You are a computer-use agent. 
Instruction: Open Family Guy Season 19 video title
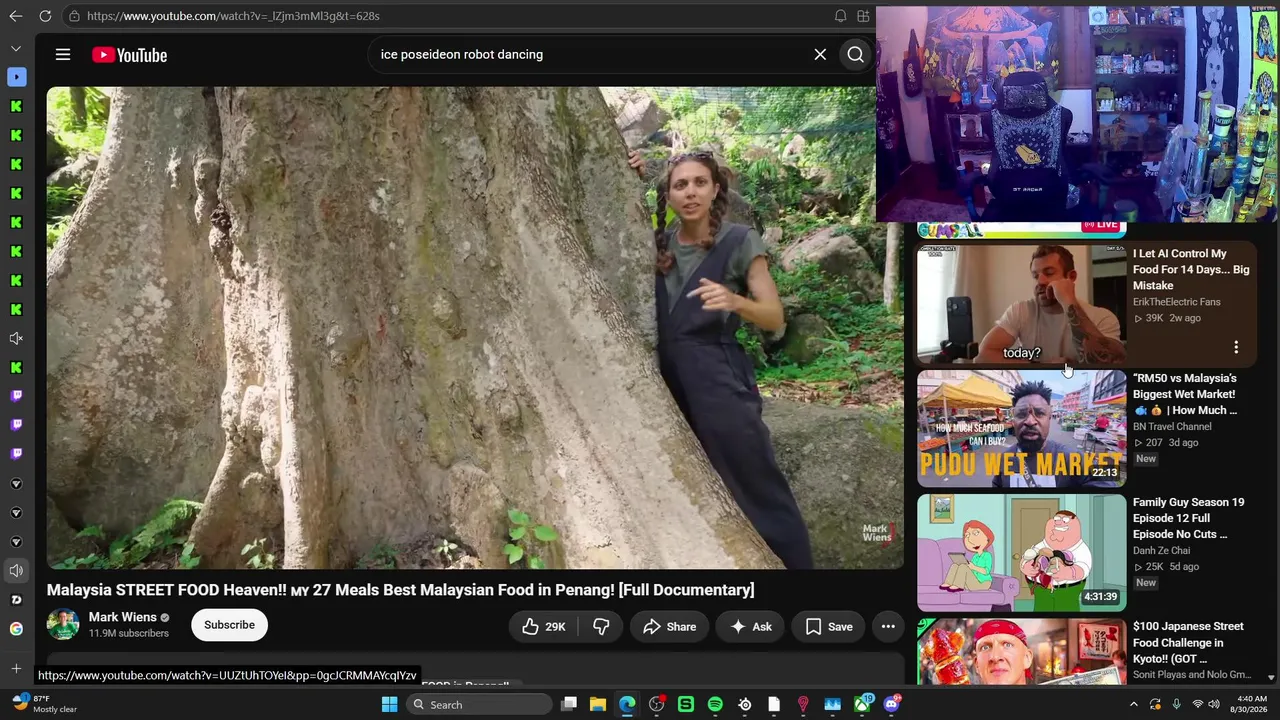tap(1189, 518)
